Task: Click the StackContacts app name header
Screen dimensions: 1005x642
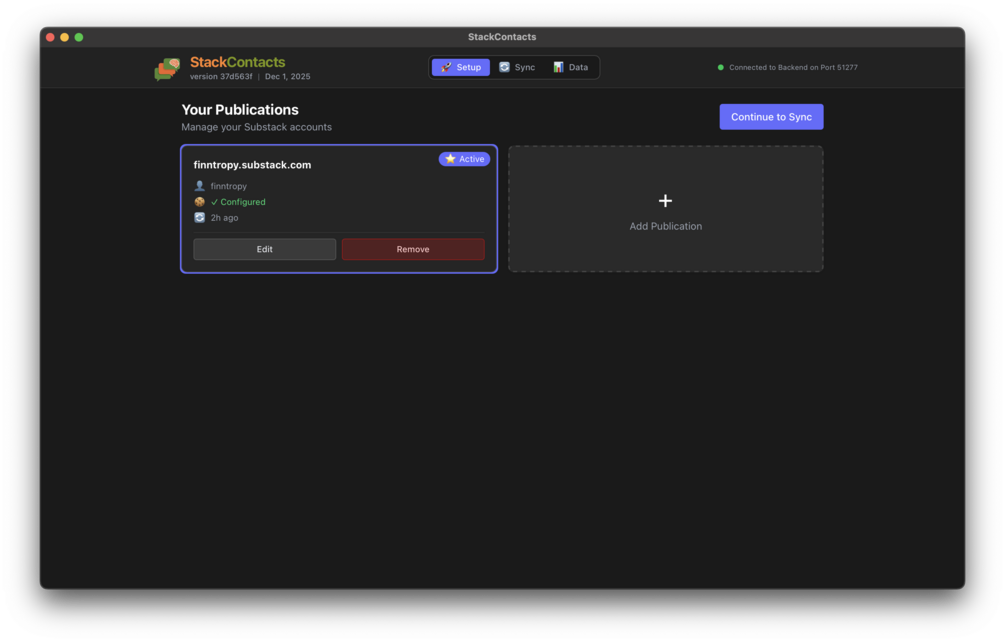Action: click(237, 62)
